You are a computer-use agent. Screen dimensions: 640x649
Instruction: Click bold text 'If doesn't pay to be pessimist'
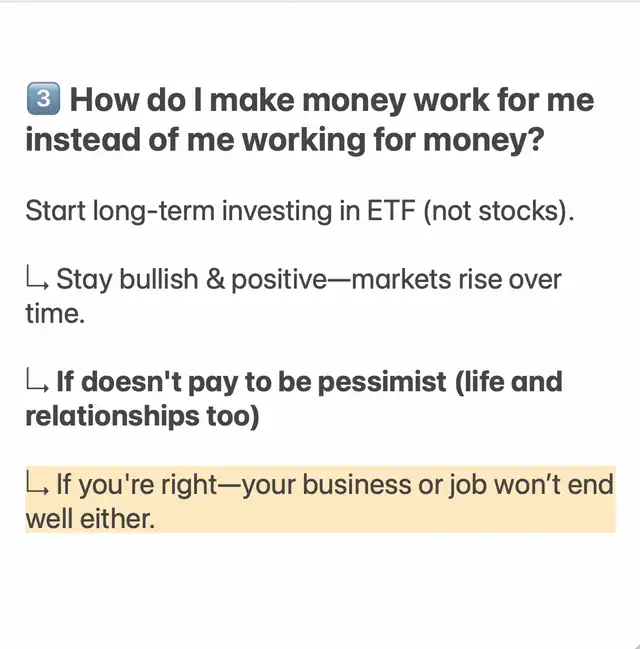coord(251,382)
